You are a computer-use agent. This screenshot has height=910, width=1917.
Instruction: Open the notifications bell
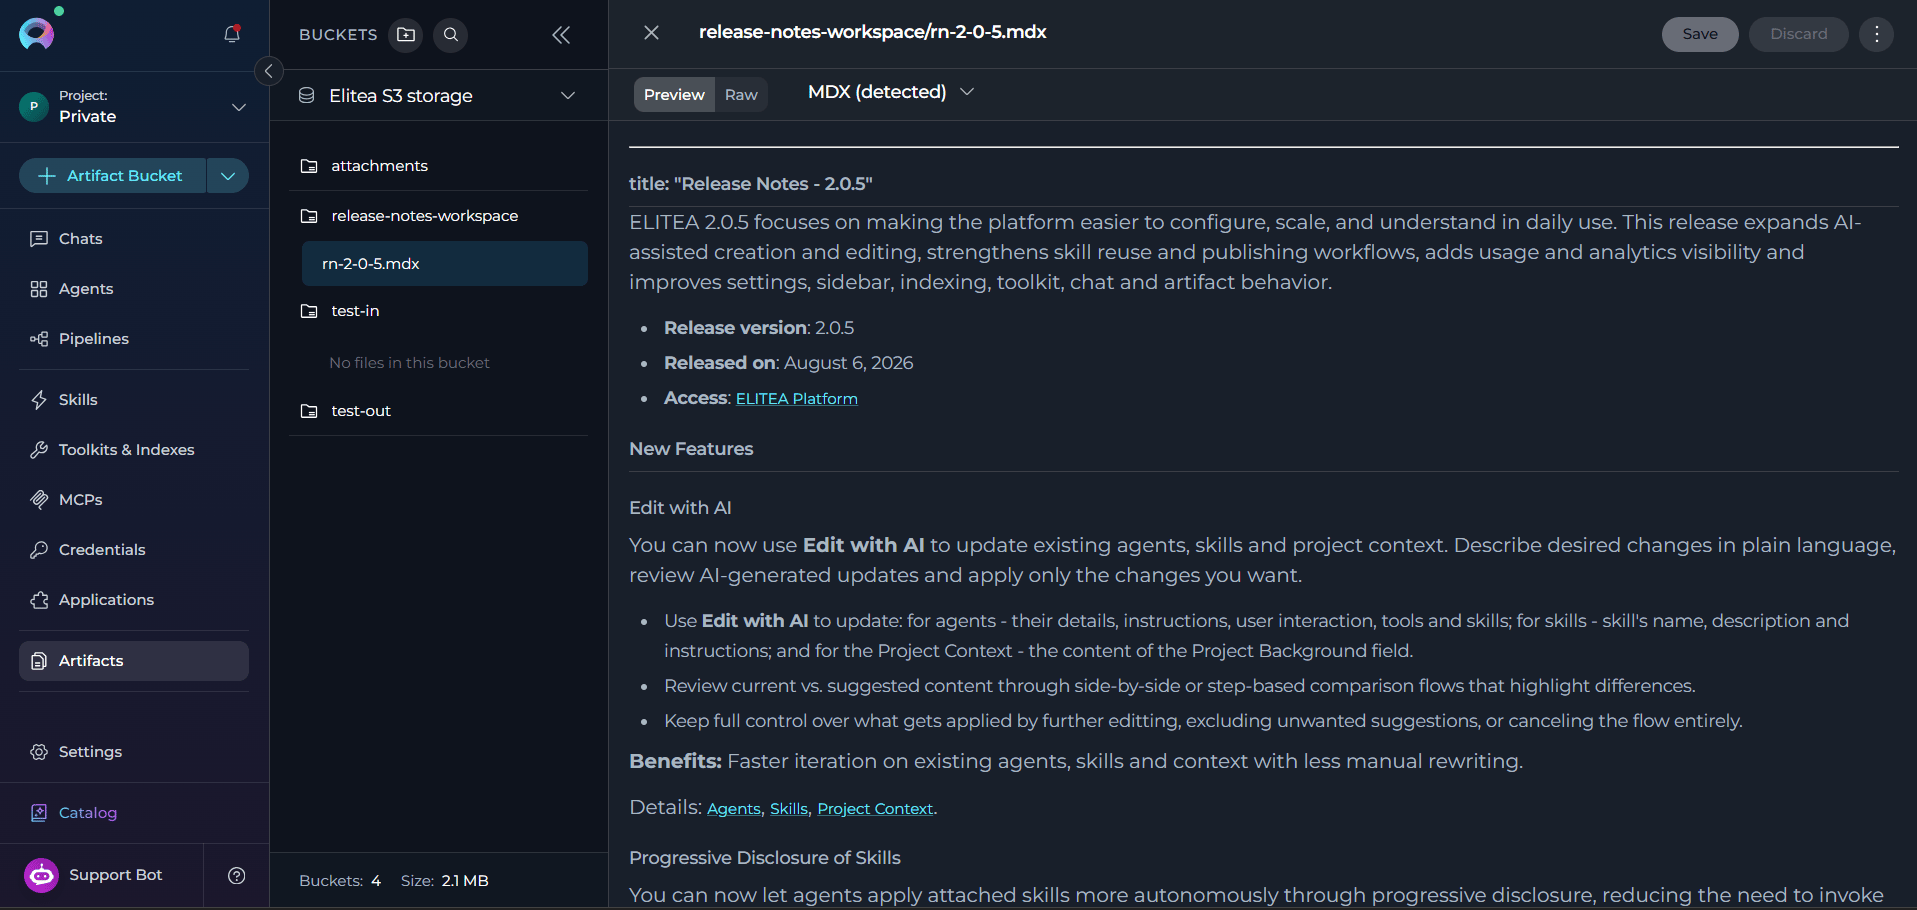tap(232, 34)
